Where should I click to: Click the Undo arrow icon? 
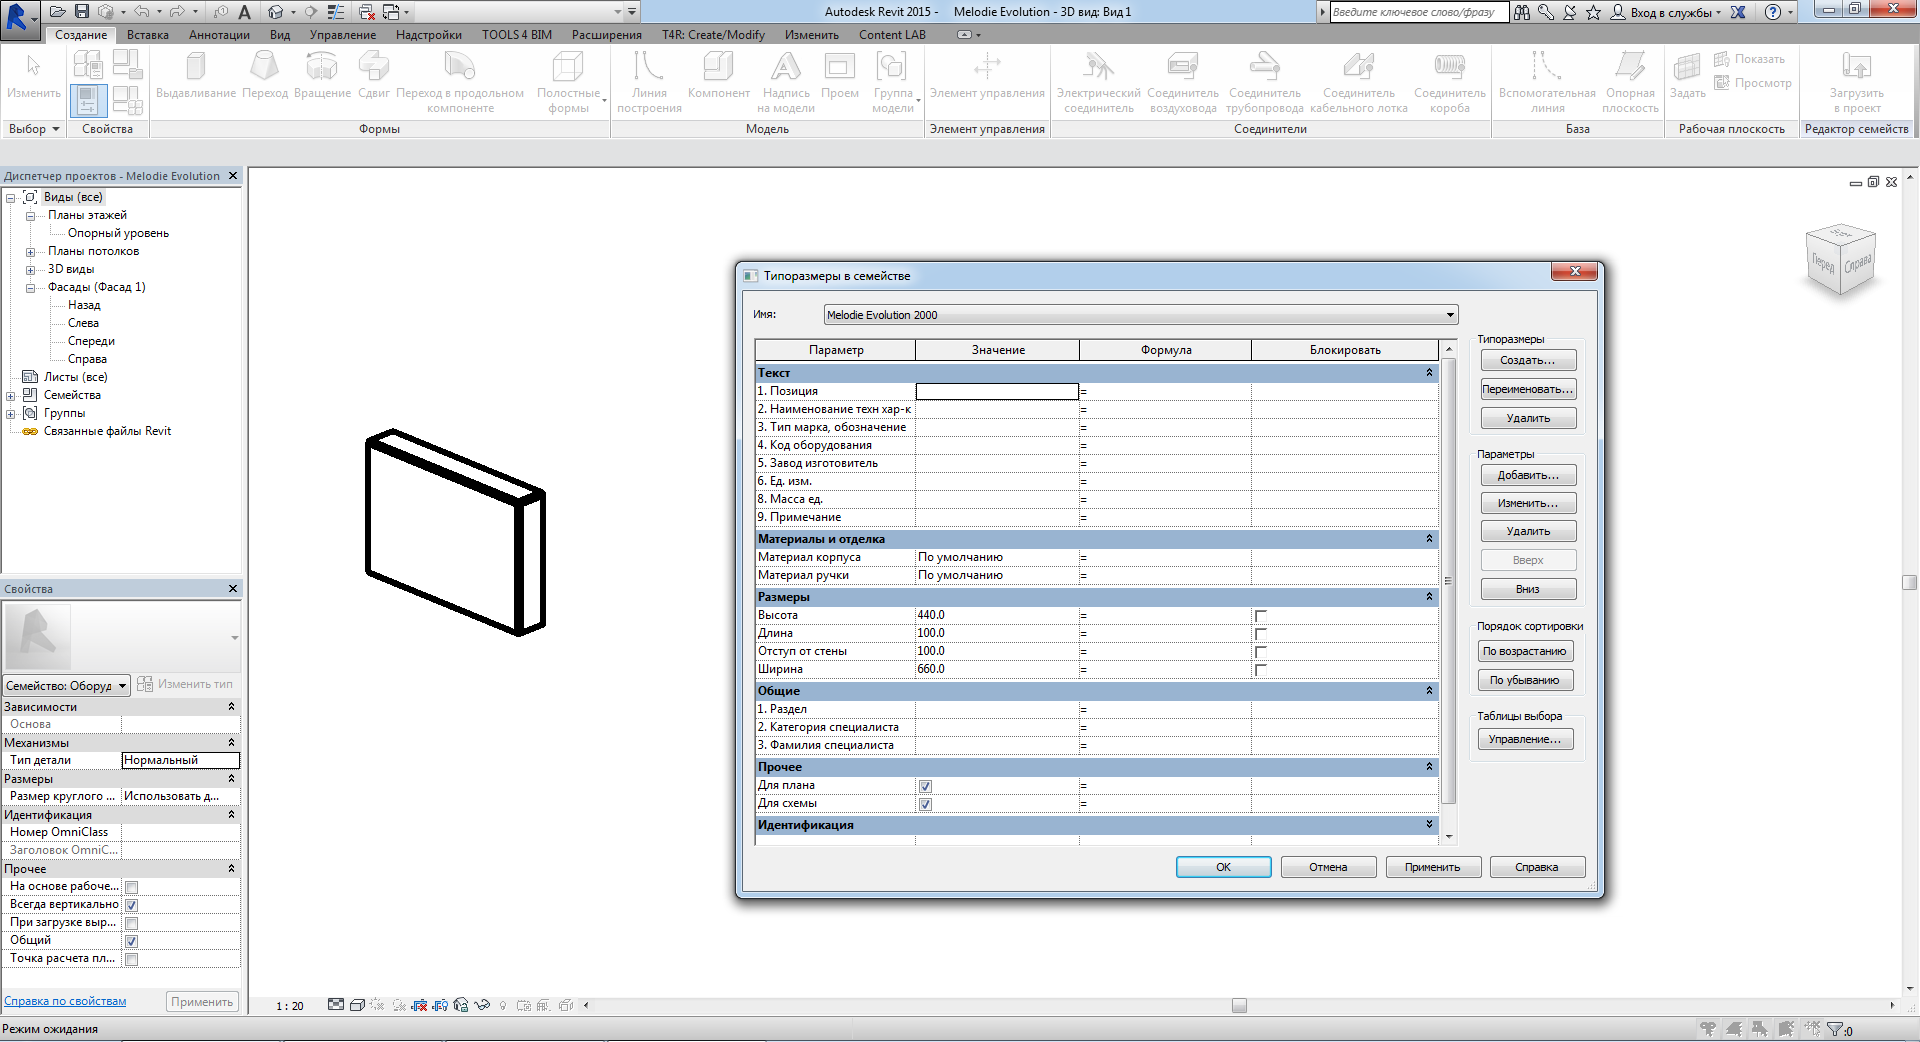[x=141, y=12]
